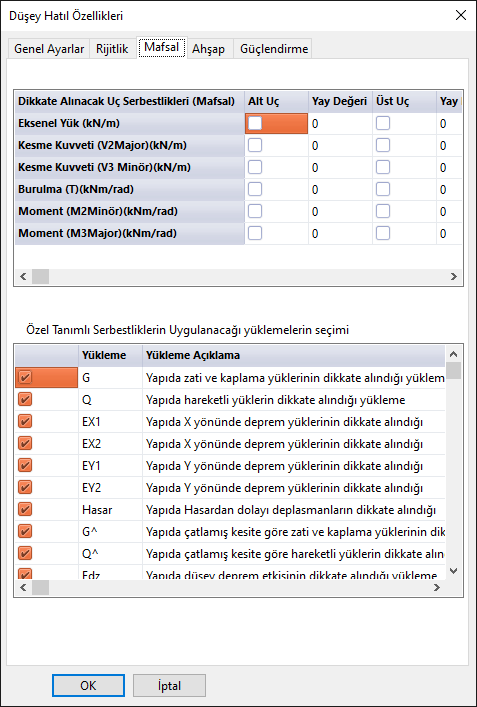The width and height of the screenshot is (477, 707).
Task: Click Yay Değeri field for Kesme Kuvveti V2Major
Action: click(x=340, y=146)
